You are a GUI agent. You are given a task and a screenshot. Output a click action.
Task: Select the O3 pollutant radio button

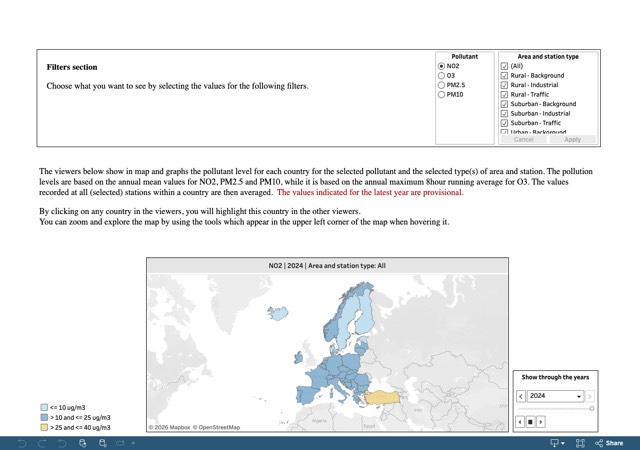pyautogui.click(x=441, y=76)
